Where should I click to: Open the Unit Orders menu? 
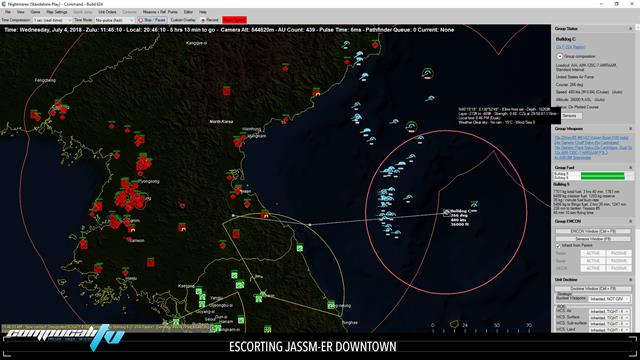(107, 12)
